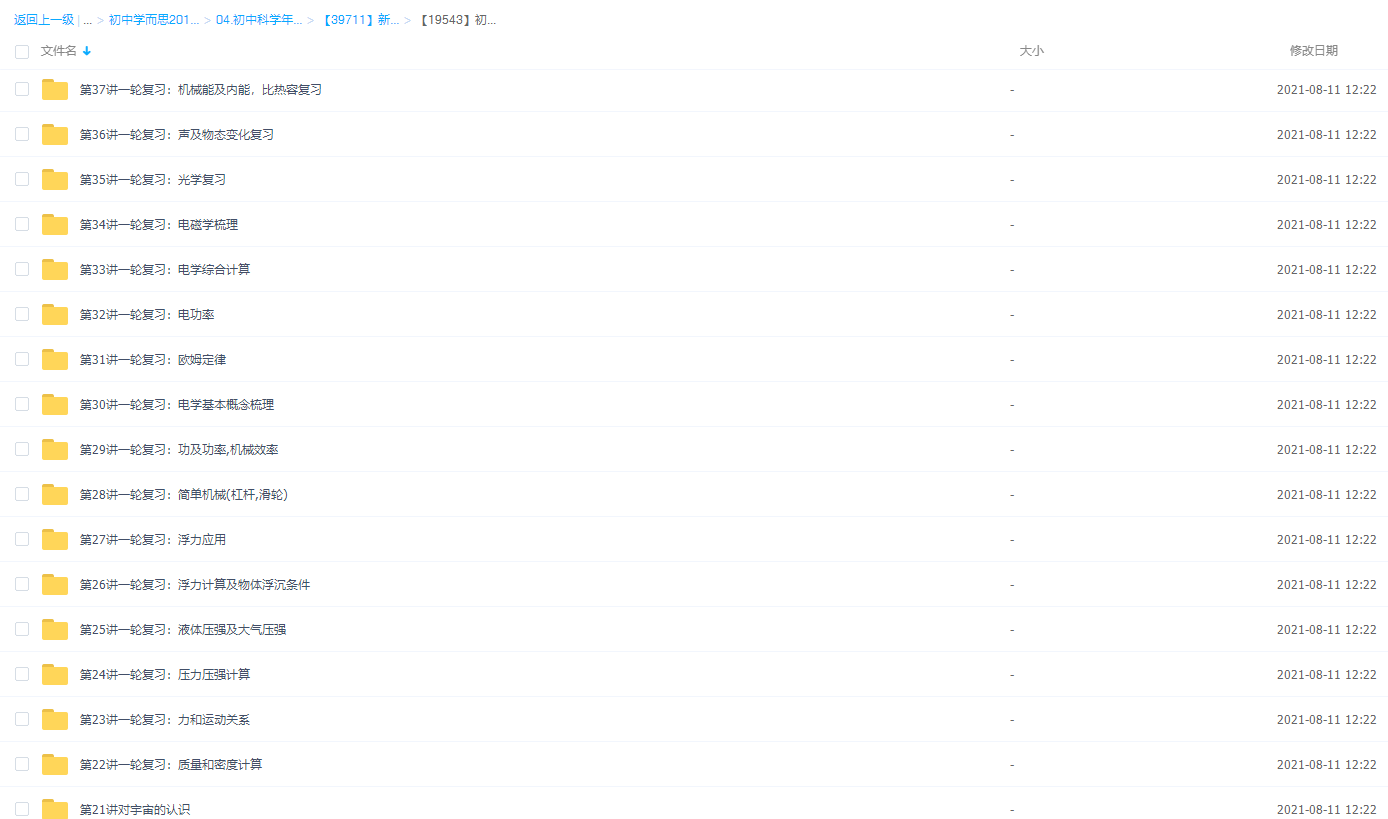Click the folder icon for 第37讲 机械能及内能
The image size is (1388, 819).
[54, 90]
